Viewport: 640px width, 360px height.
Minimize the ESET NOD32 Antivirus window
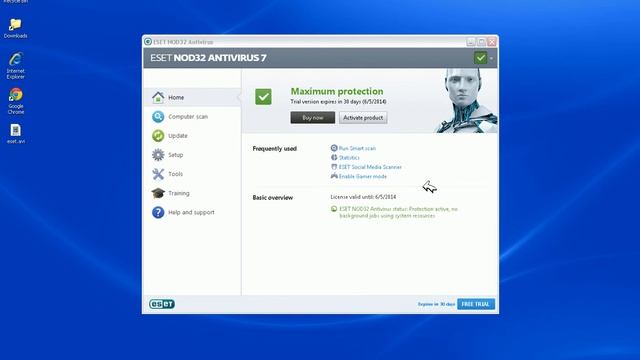pyautogui.click(x=471, y=42)
